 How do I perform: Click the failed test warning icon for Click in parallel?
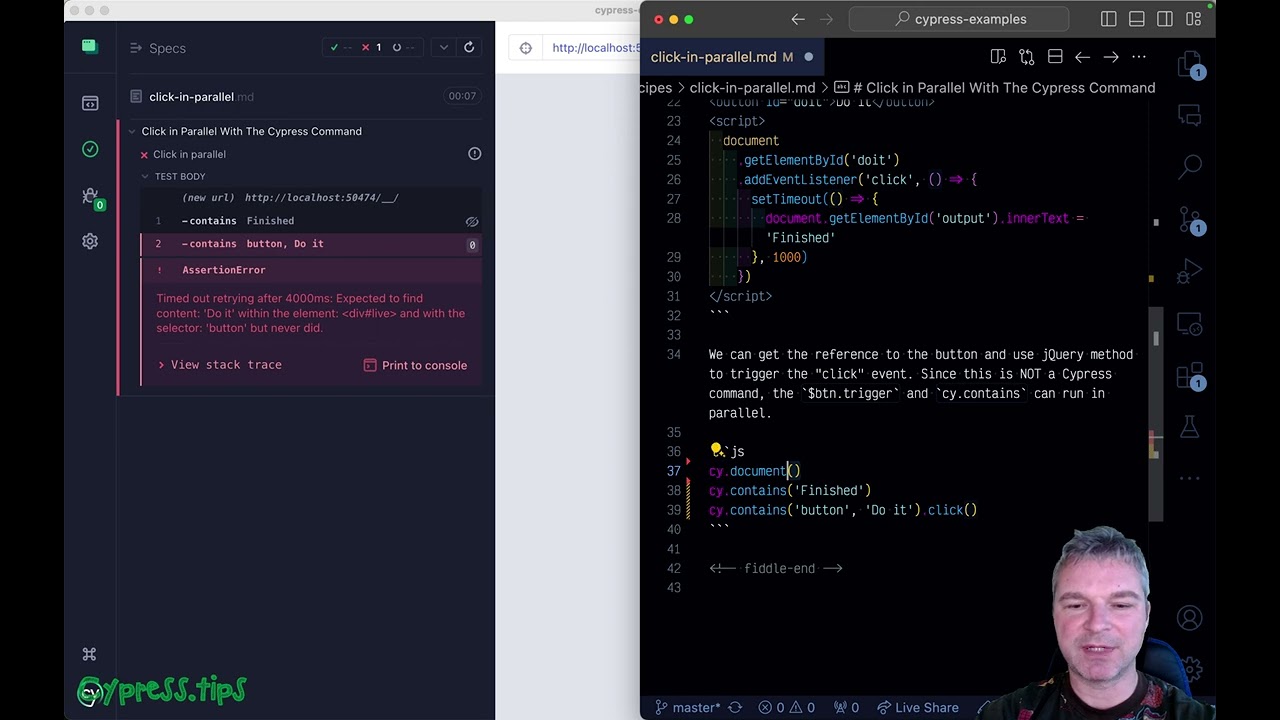(x=475, y=154)
